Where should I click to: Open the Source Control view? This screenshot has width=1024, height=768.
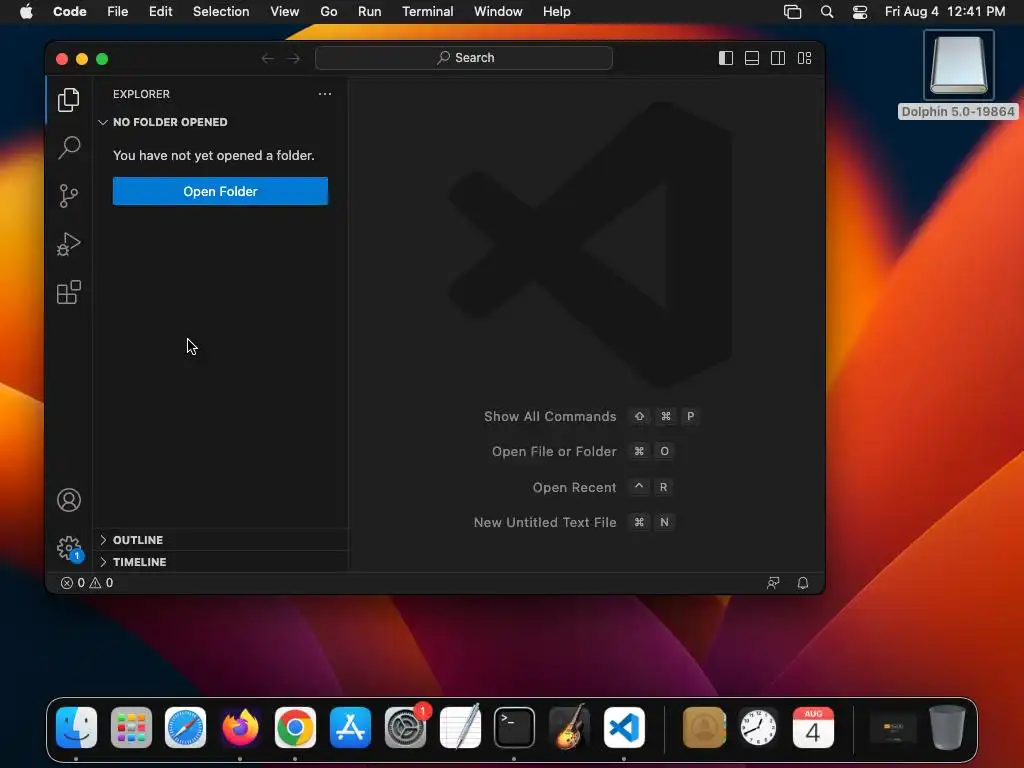[x=69, y=196]
